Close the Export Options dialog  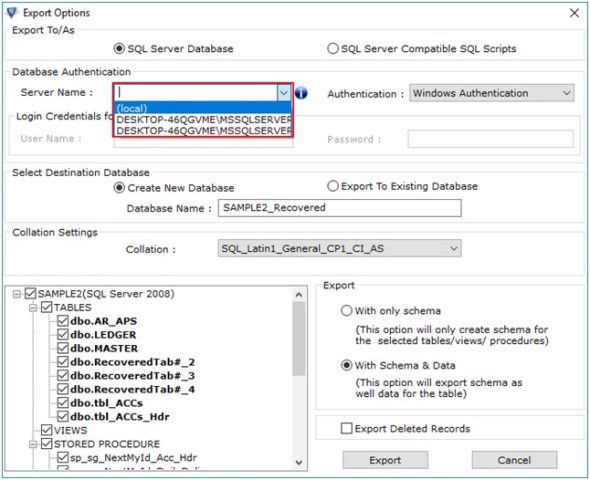pos(574,13)
